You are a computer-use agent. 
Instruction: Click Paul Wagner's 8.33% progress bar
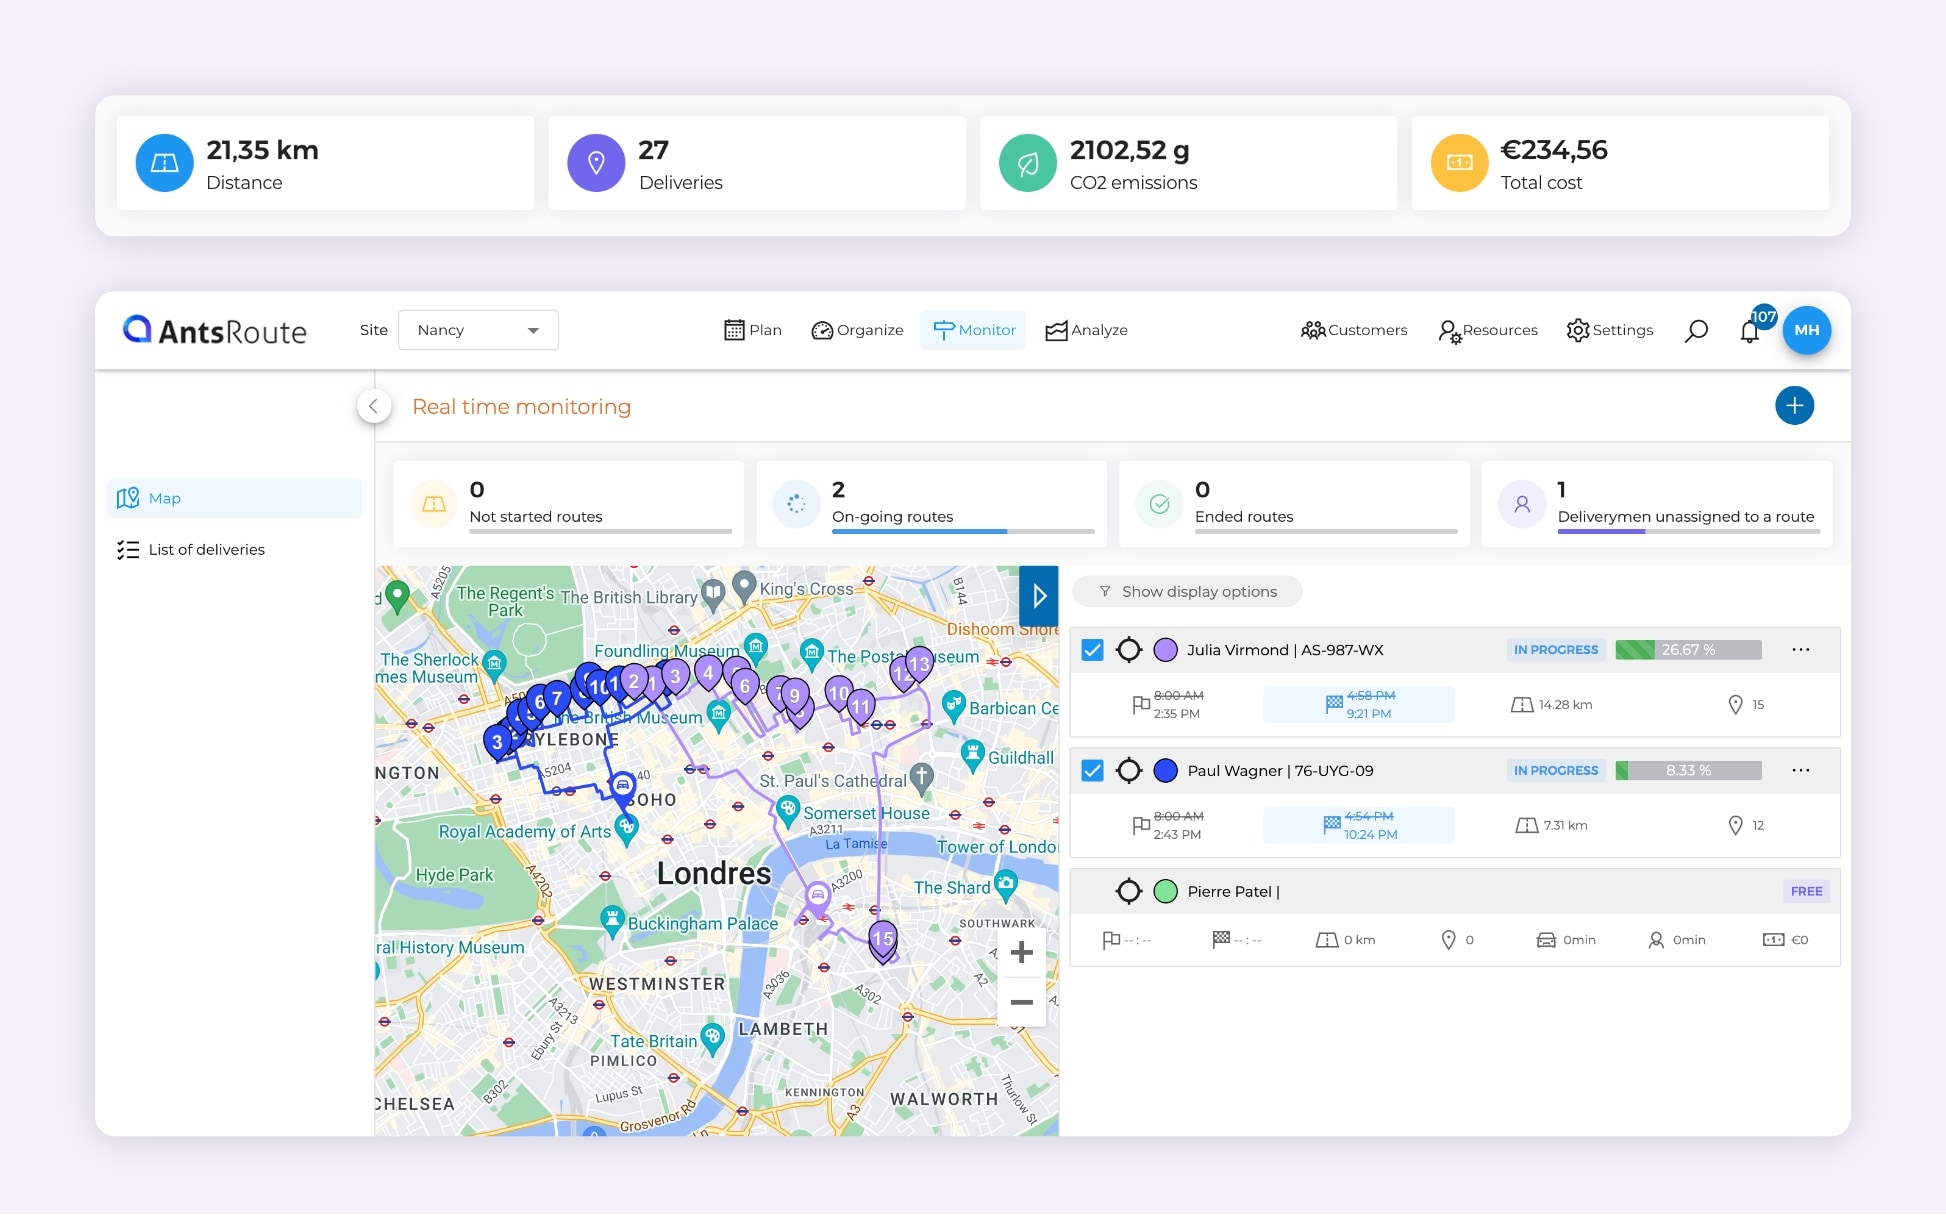[1688, 770]
